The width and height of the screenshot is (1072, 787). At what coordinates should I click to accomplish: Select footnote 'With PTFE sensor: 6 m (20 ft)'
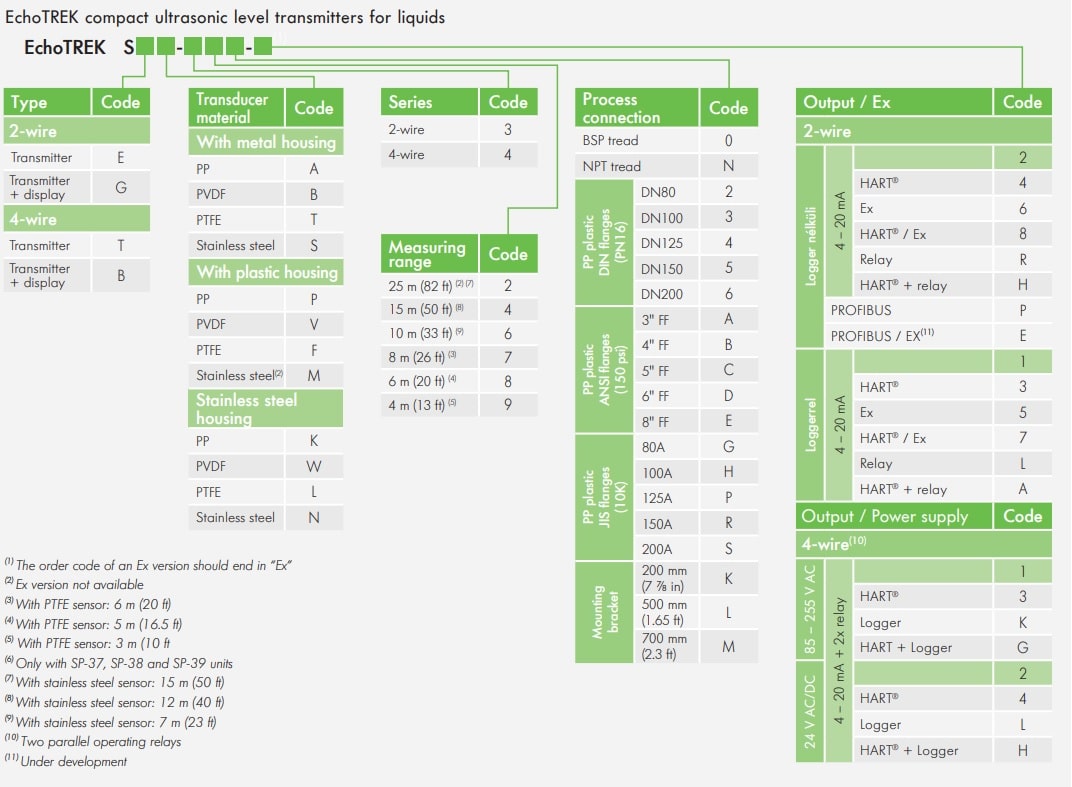click(88, 604)
